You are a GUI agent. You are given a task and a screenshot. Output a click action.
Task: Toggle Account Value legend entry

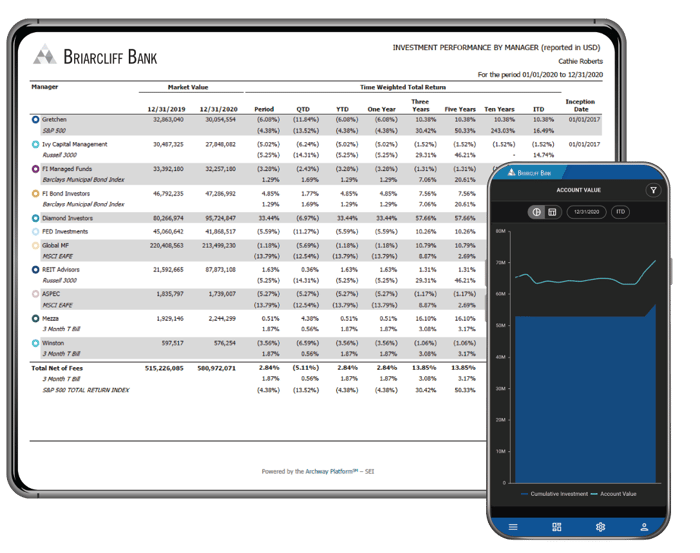[613, 494]
